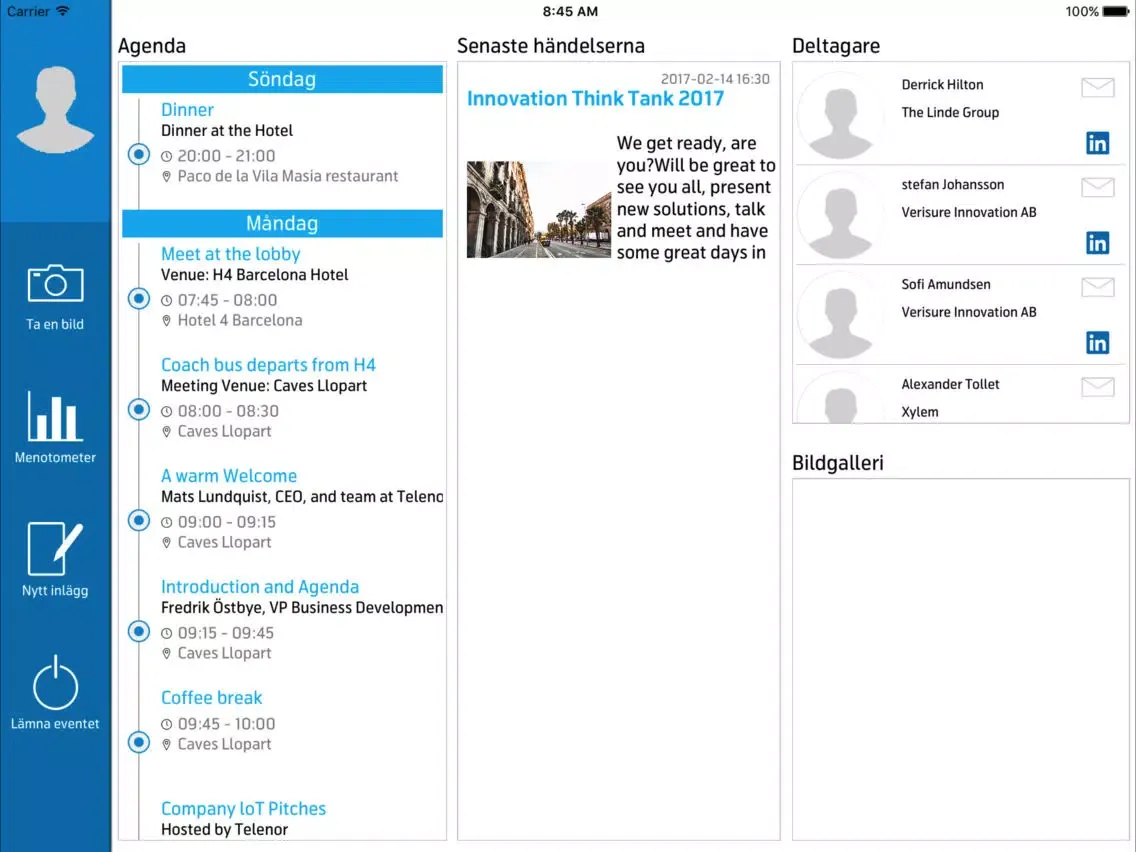Email Sofi Amundsen via envelope icon
The width and height of the screenshot is (1136, 852).
click(1098, 288)
